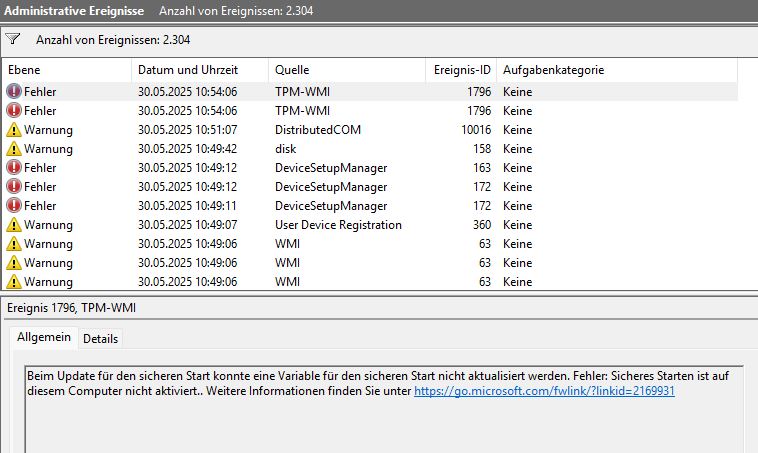
Task: Click error icon of DeviceSetupManager 10:49:11 row
Action: pos(14,205)
